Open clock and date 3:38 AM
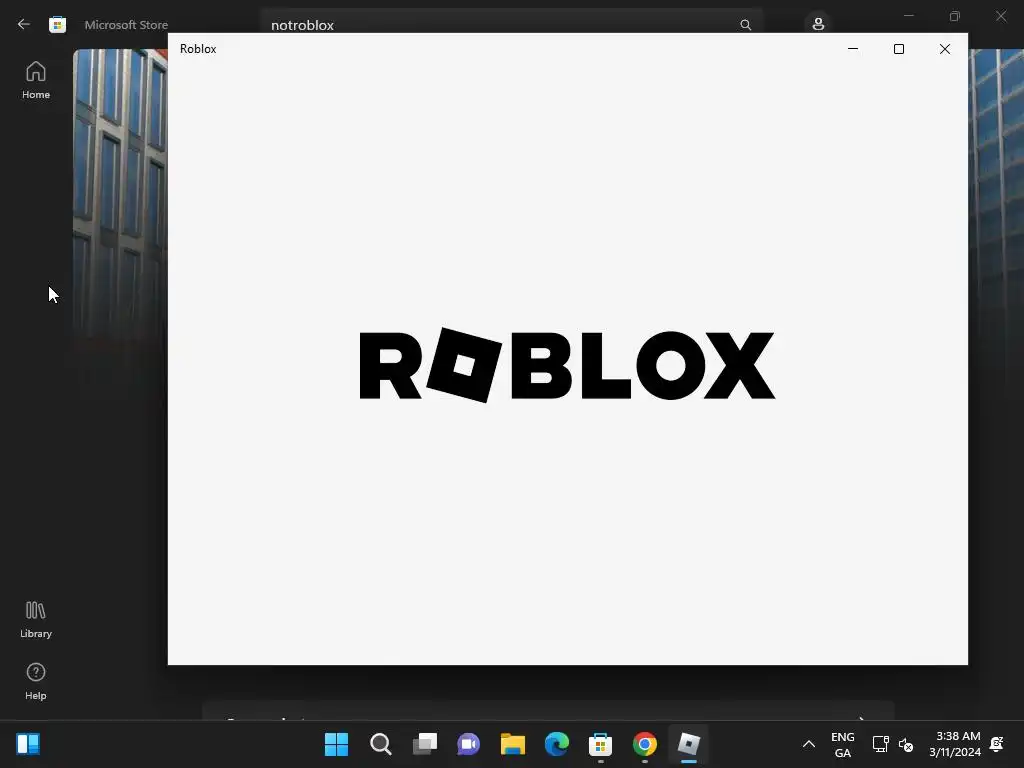Screen dimensions: 1024x768 (955, 744)
